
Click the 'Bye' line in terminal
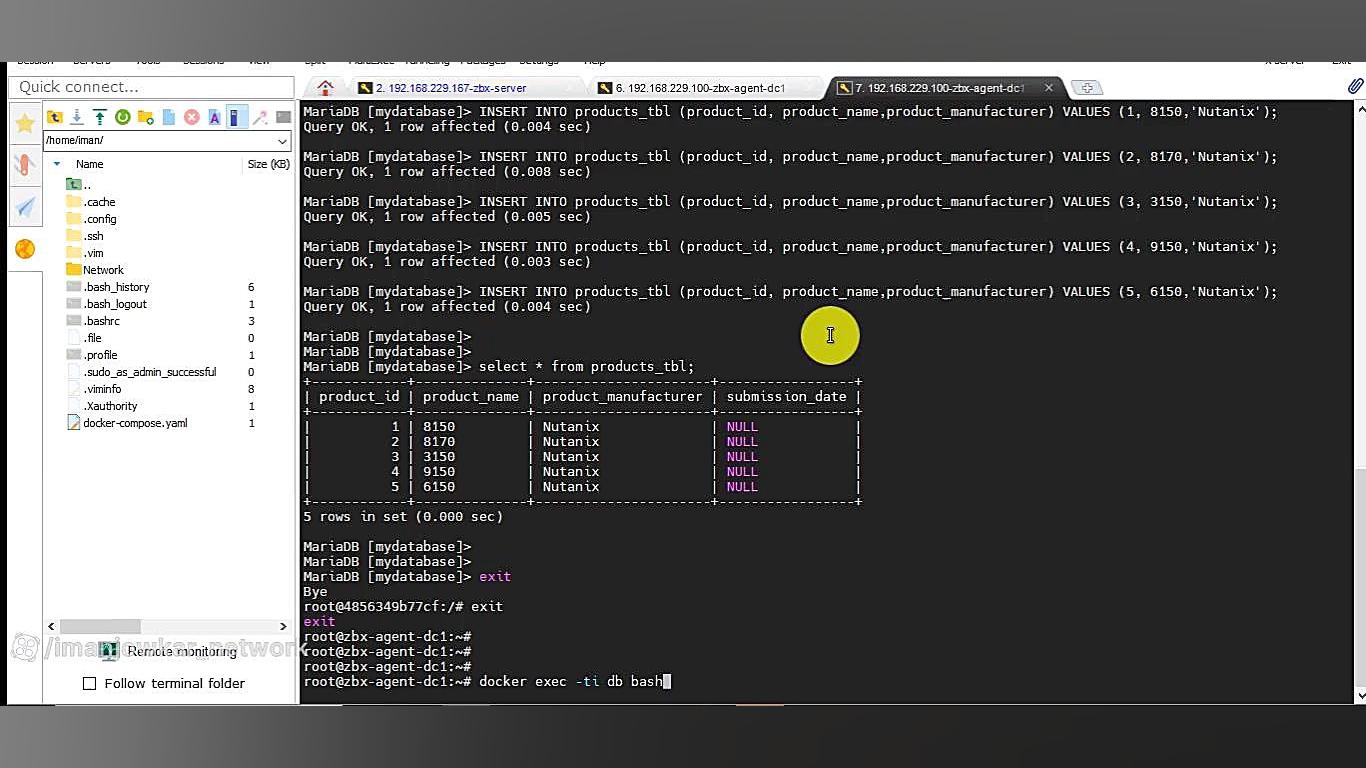point(315,592)
